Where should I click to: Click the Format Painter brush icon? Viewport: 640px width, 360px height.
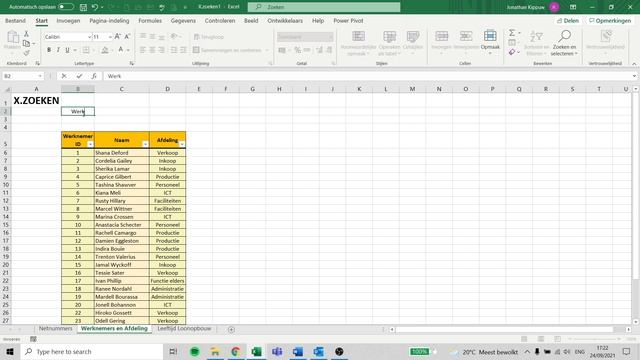(27, 53)
